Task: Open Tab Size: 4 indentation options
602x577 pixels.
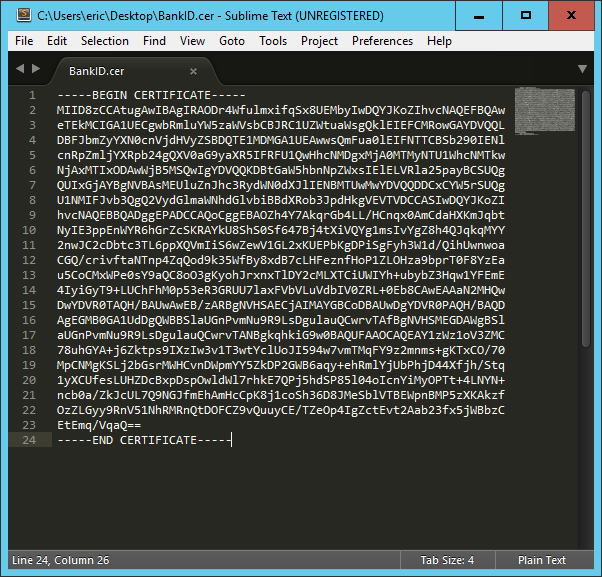Action: click(x=447, y=560)
